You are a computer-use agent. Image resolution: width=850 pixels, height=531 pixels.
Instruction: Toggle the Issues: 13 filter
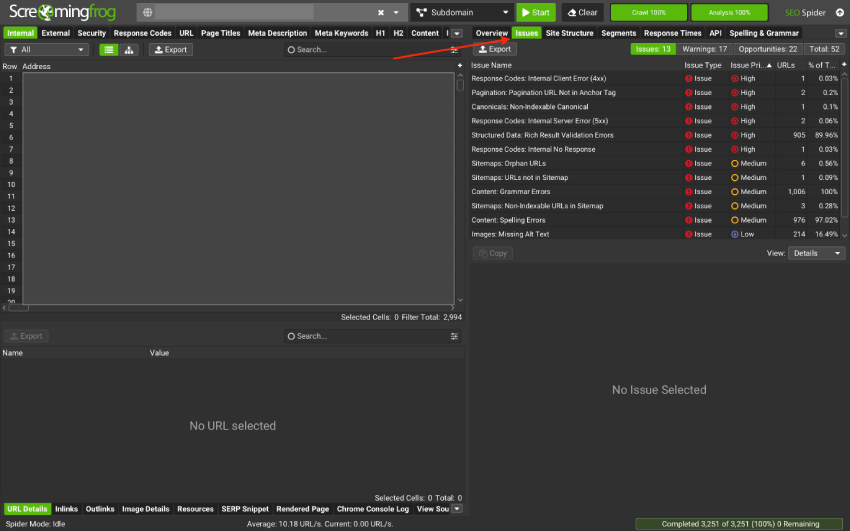tap(653, 49)
